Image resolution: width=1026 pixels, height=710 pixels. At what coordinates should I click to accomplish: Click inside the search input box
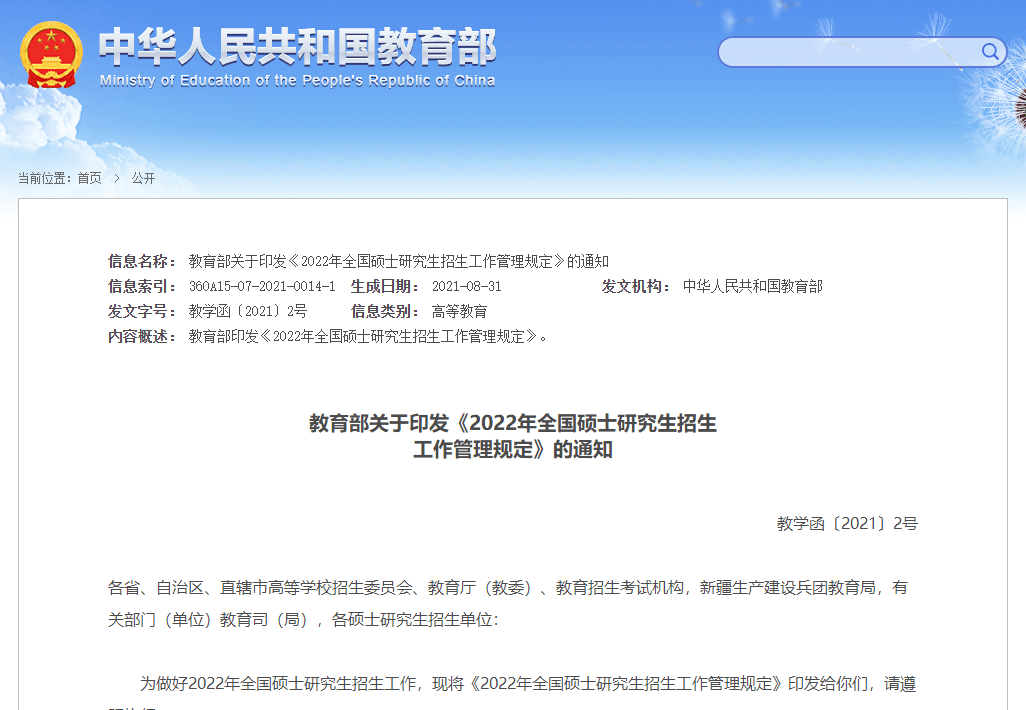tap(850, 52)
